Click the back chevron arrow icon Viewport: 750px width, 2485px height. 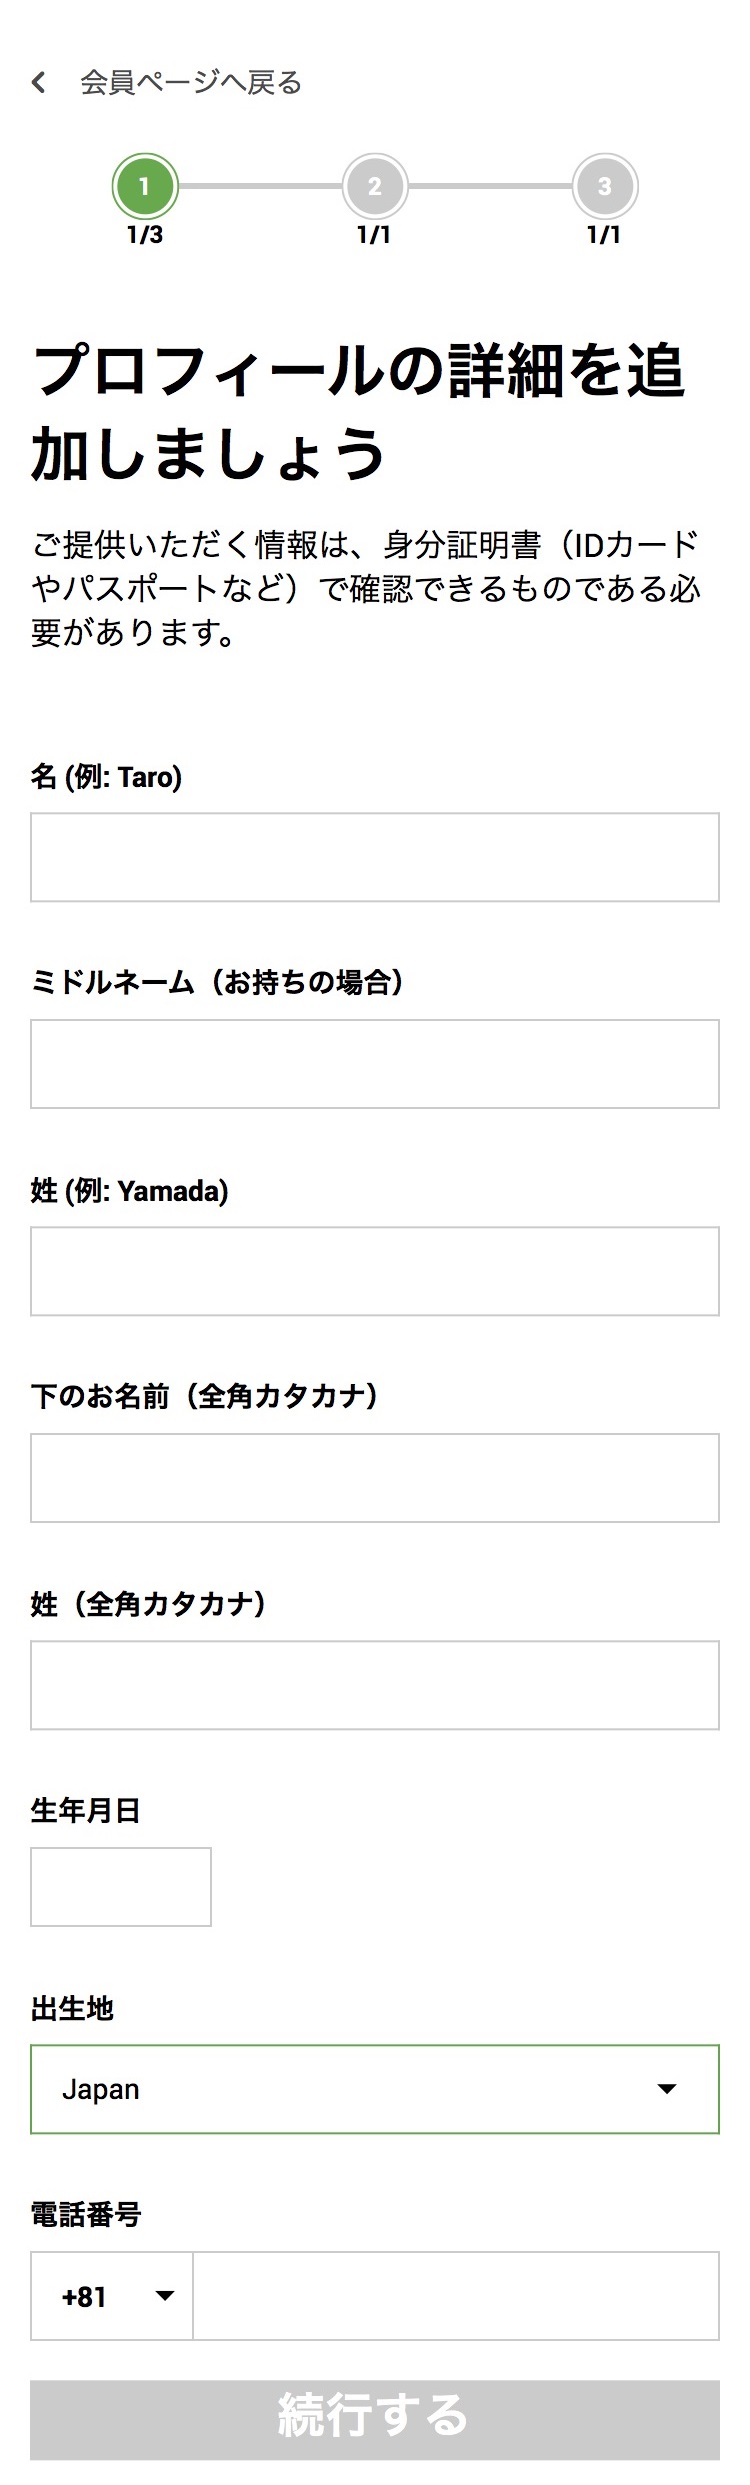(x=39, y=82)
